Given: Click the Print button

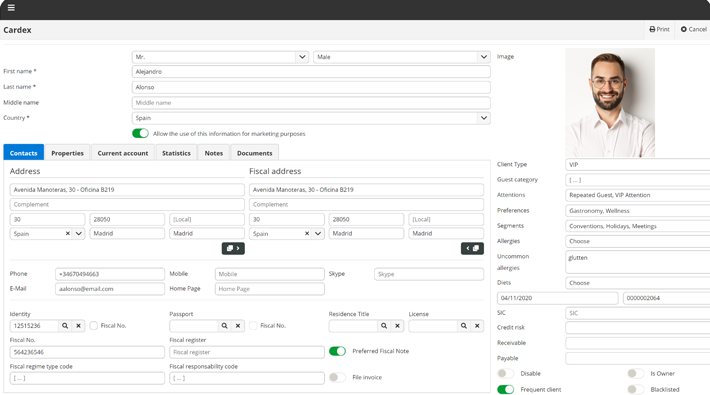Looking at the screenshot, I should tap(659, 29).
